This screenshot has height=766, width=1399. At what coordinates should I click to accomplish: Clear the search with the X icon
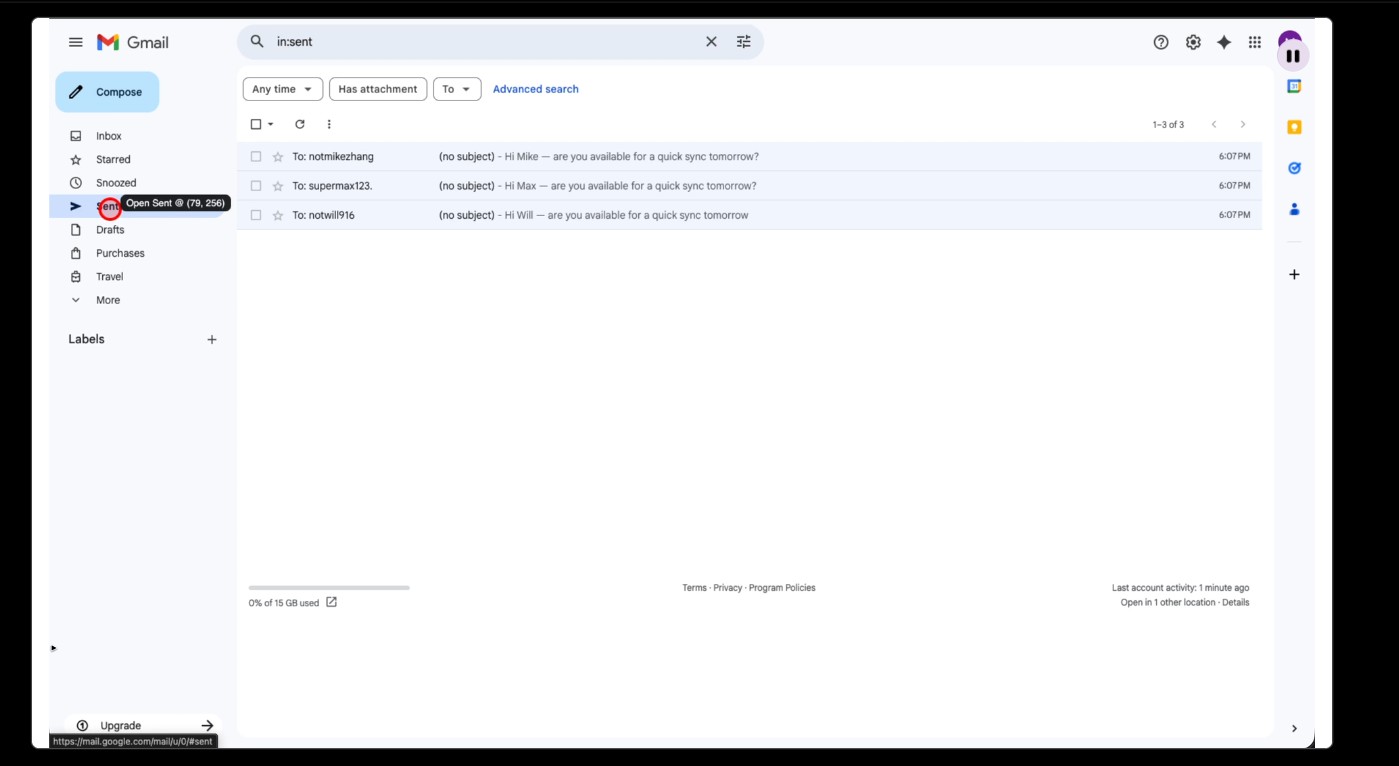[711, 42]
